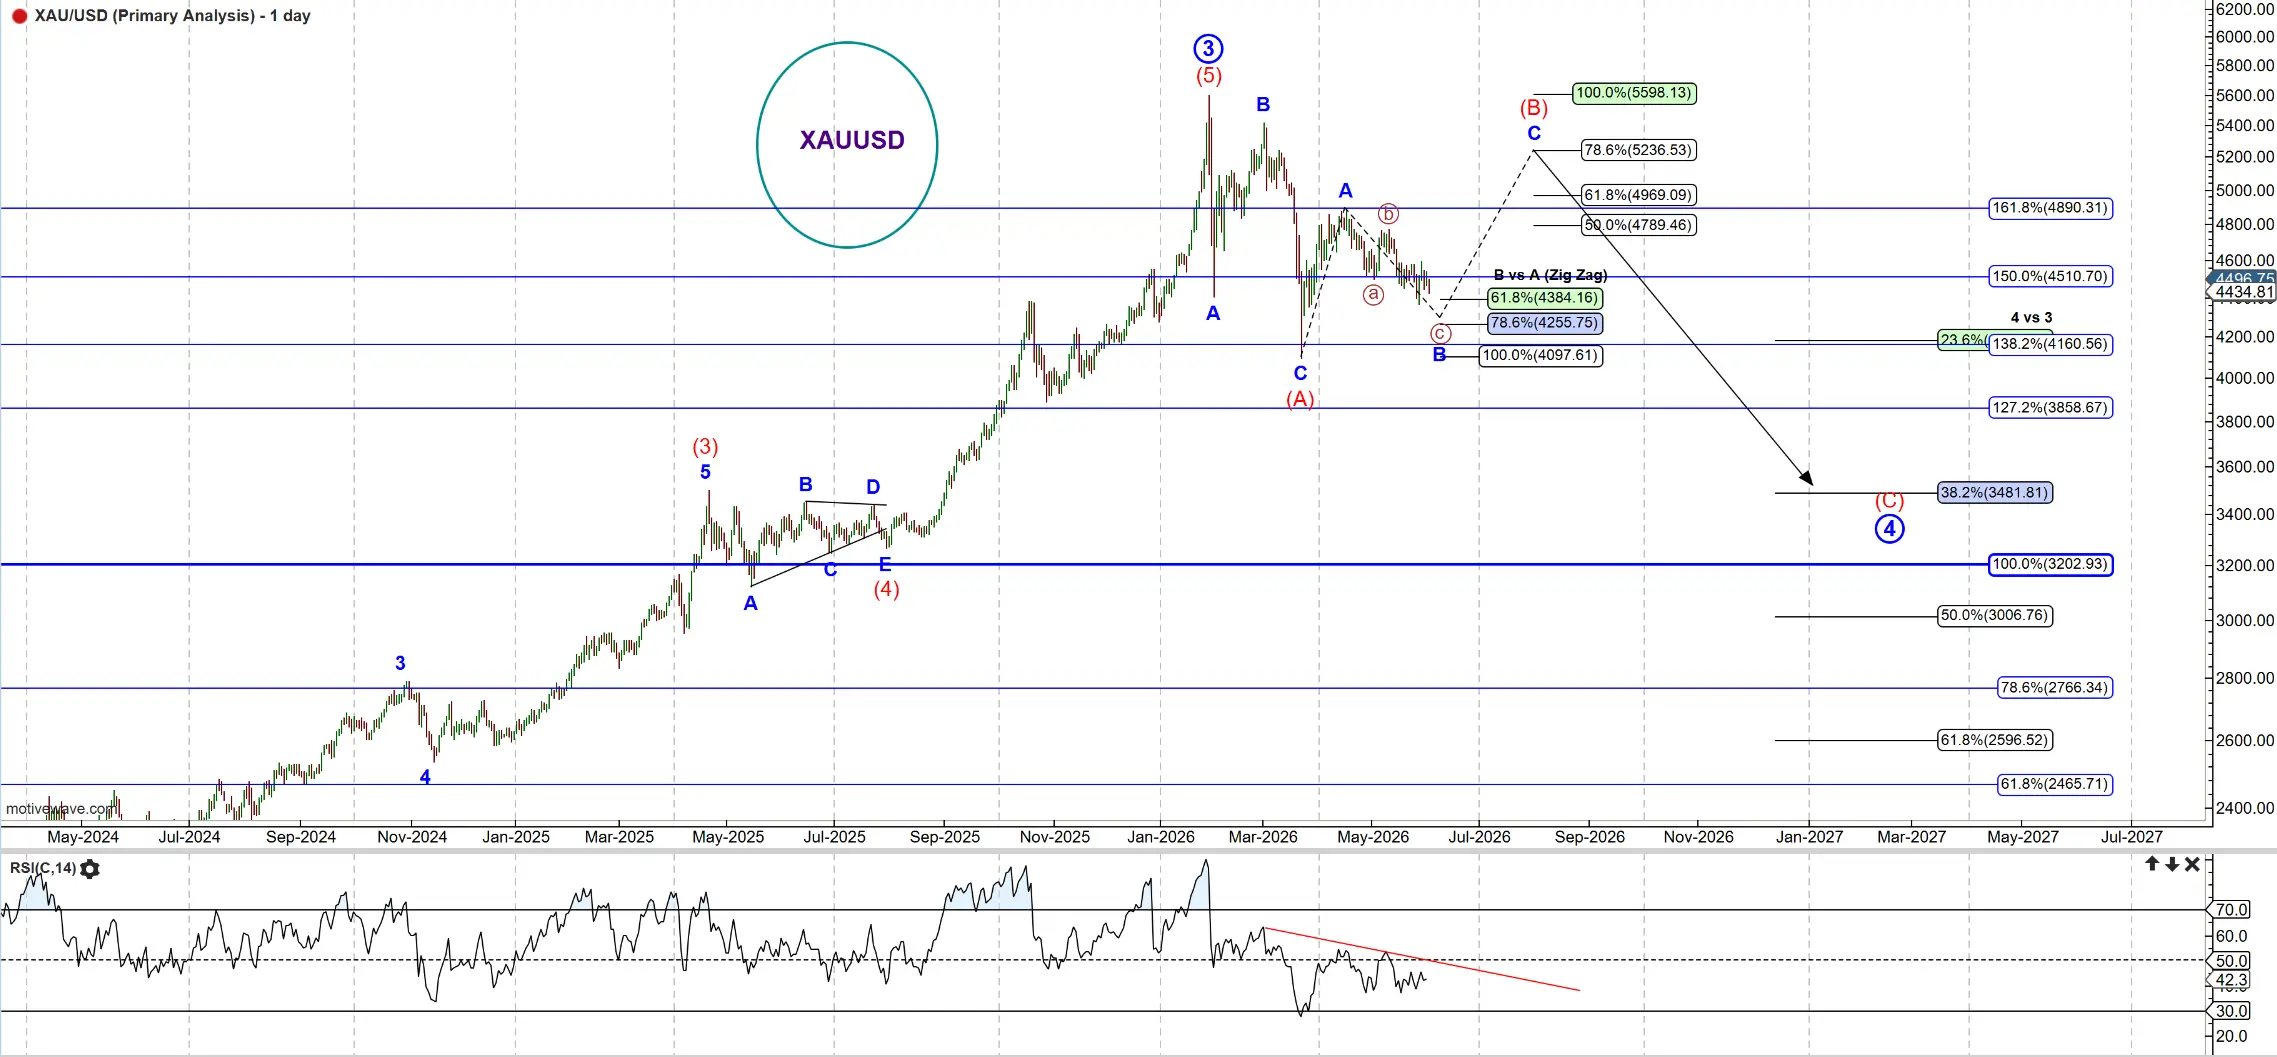The width and height of the screenshot is (2277, 1057).
Task: Select the 61.8%(2596.52) retracement label
Action: point(1995,740)
